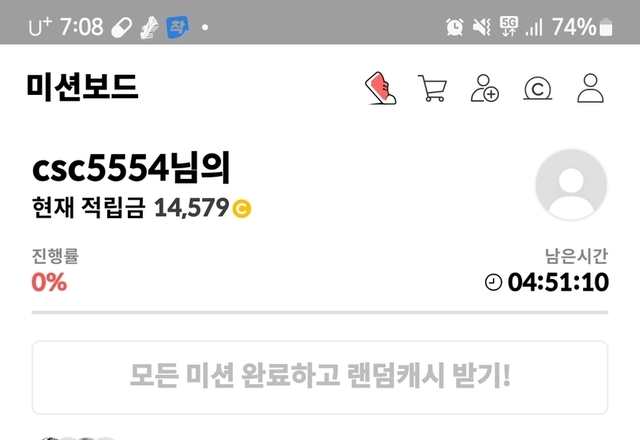Tap the 미션보드 title

tap(82, 87)
